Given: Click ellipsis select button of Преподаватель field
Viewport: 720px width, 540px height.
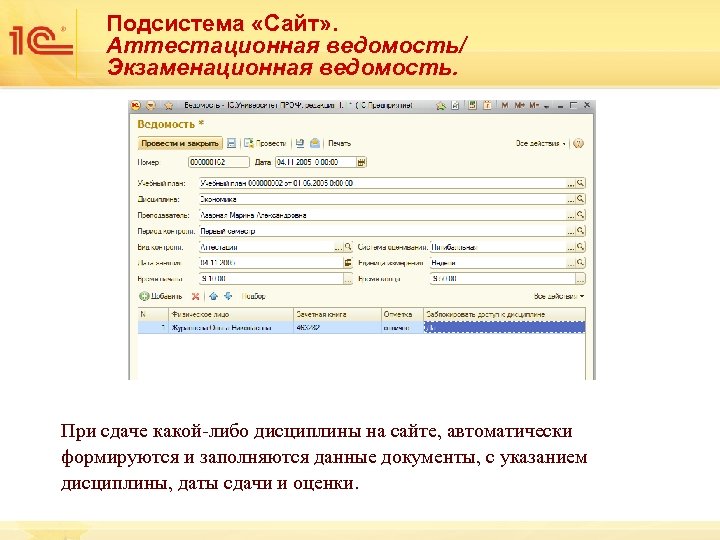Looking at the screenshot, I should pyautogui.click(x=571, y=215).
